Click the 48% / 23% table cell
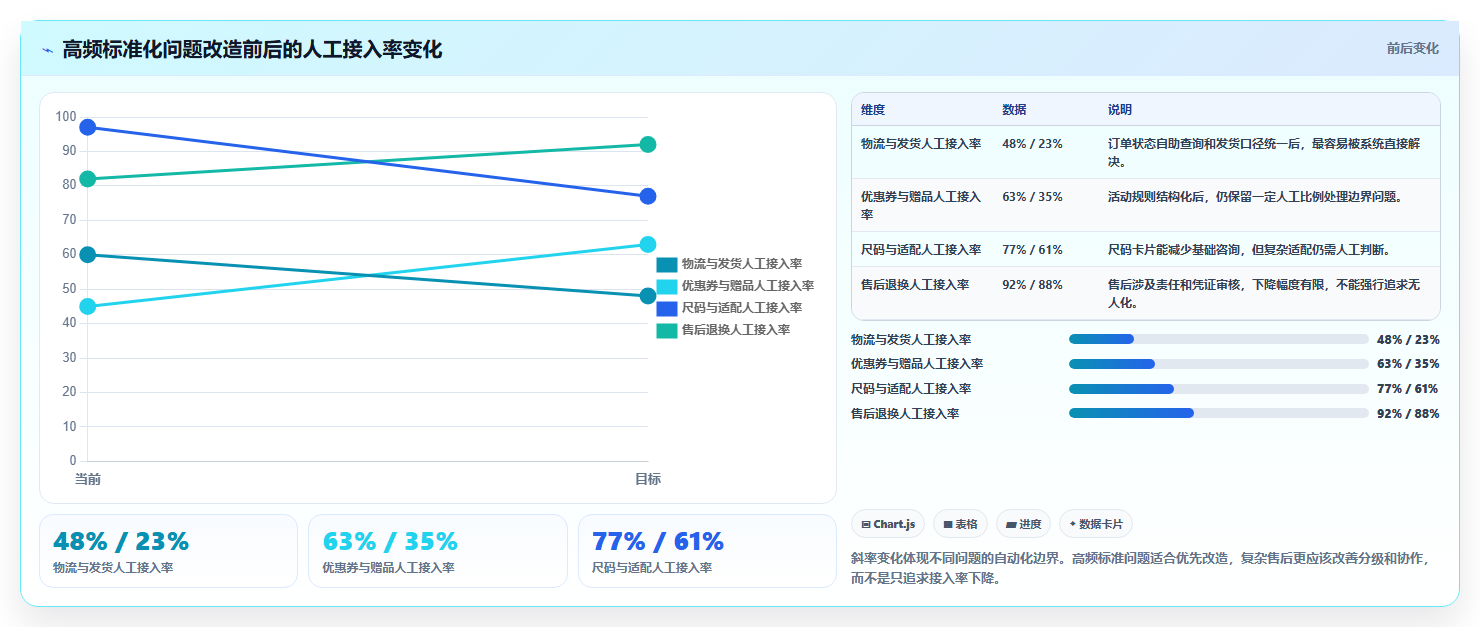1480x627 pixels. click(x=1032, y=143)
